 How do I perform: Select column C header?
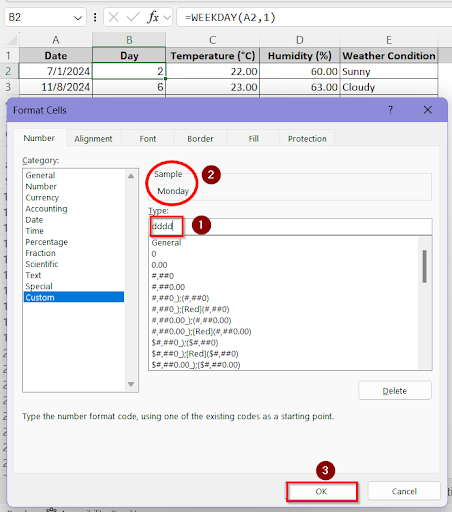click(x=212, y=40)
